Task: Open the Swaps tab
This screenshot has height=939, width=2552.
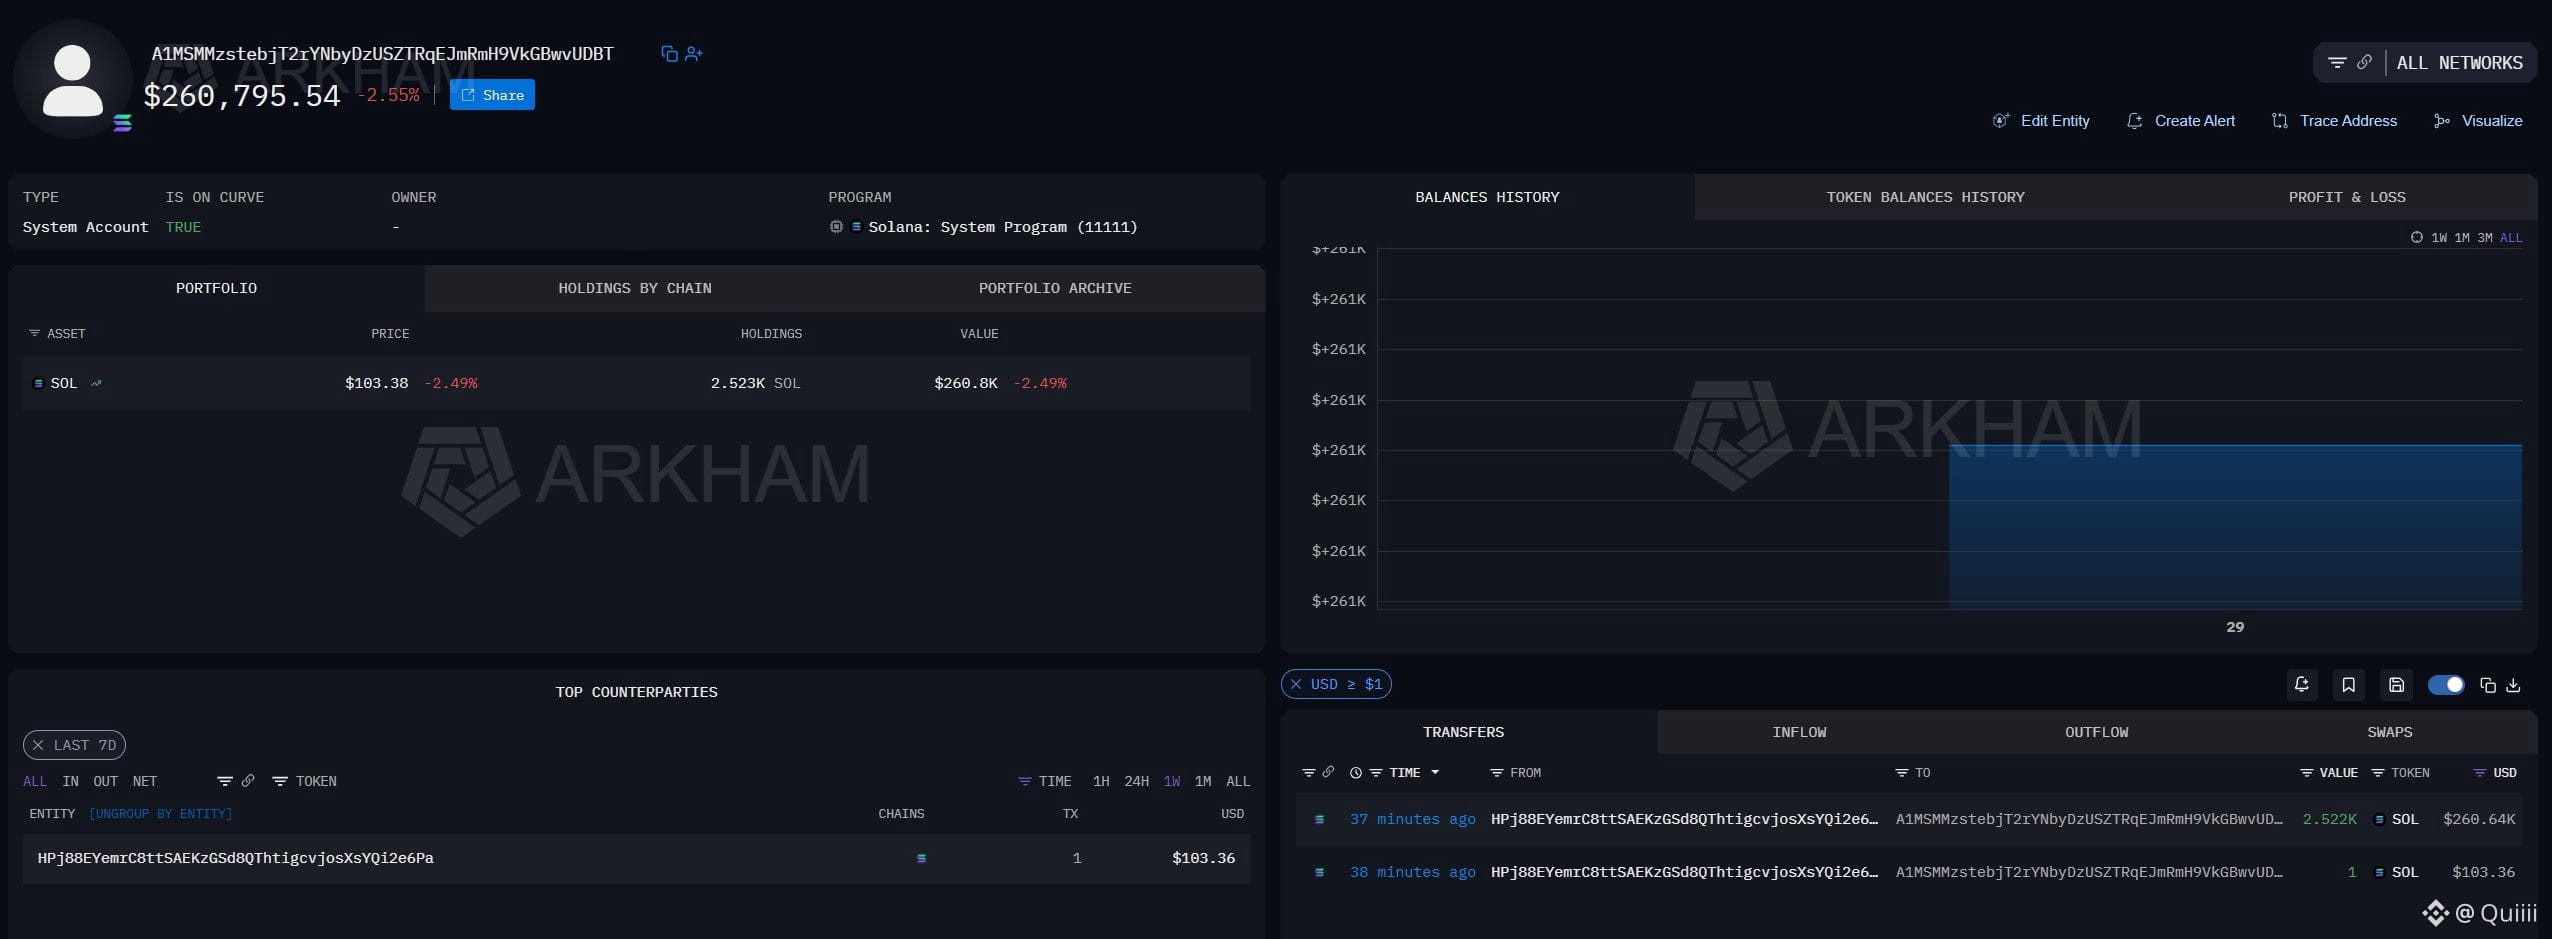Action: [x=2389, y=732]
